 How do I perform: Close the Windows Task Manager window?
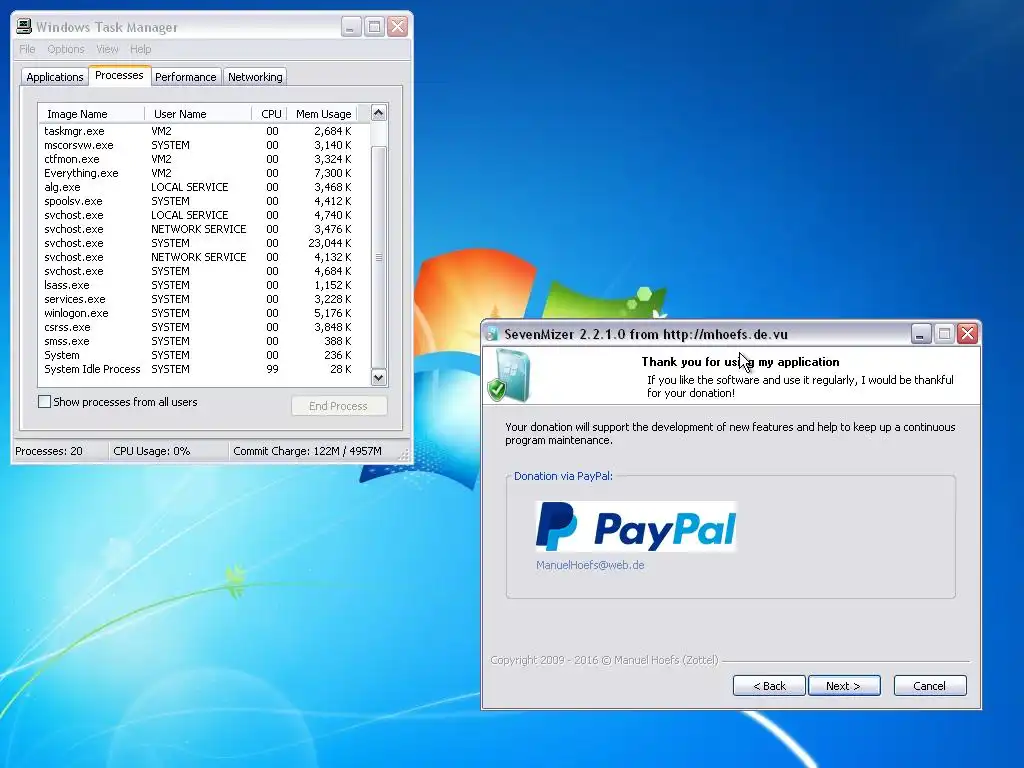click(397, 27)
